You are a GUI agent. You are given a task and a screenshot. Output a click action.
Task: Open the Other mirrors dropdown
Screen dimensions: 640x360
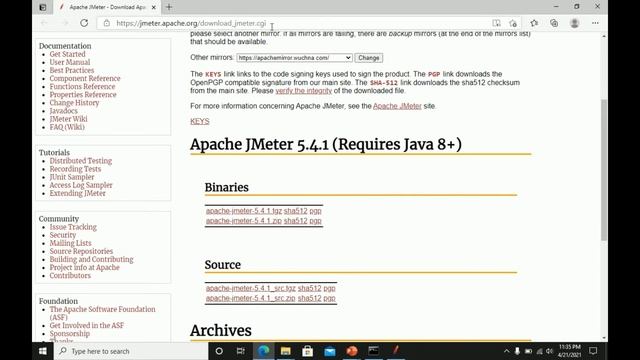pos(294,58)
